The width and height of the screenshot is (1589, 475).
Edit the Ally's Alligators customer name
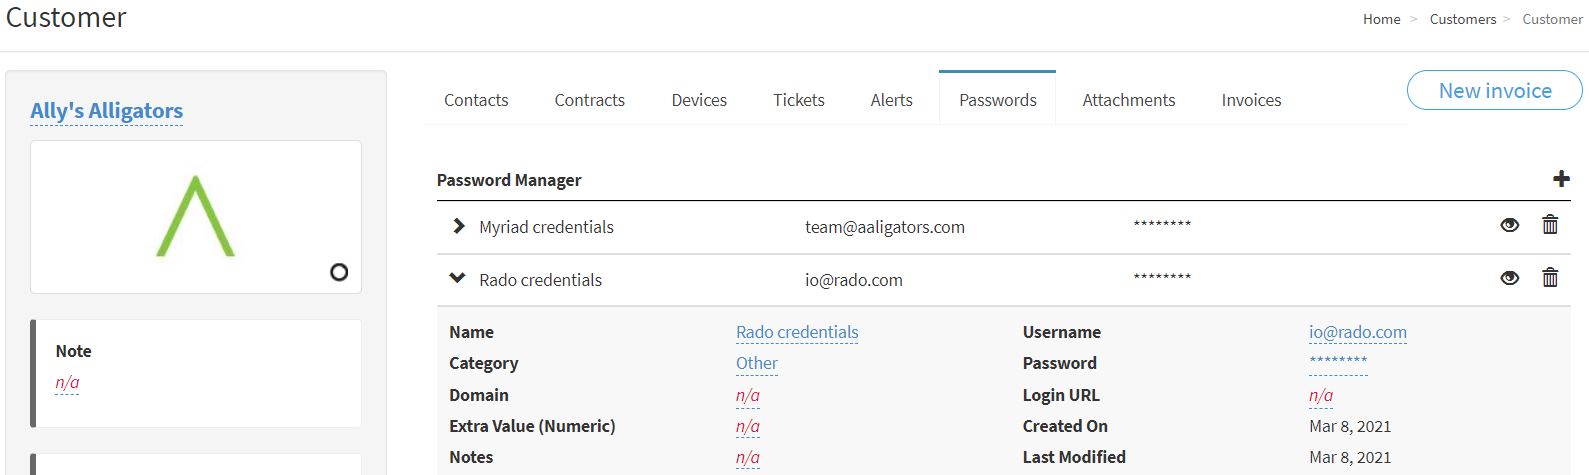tap(107, 111)
